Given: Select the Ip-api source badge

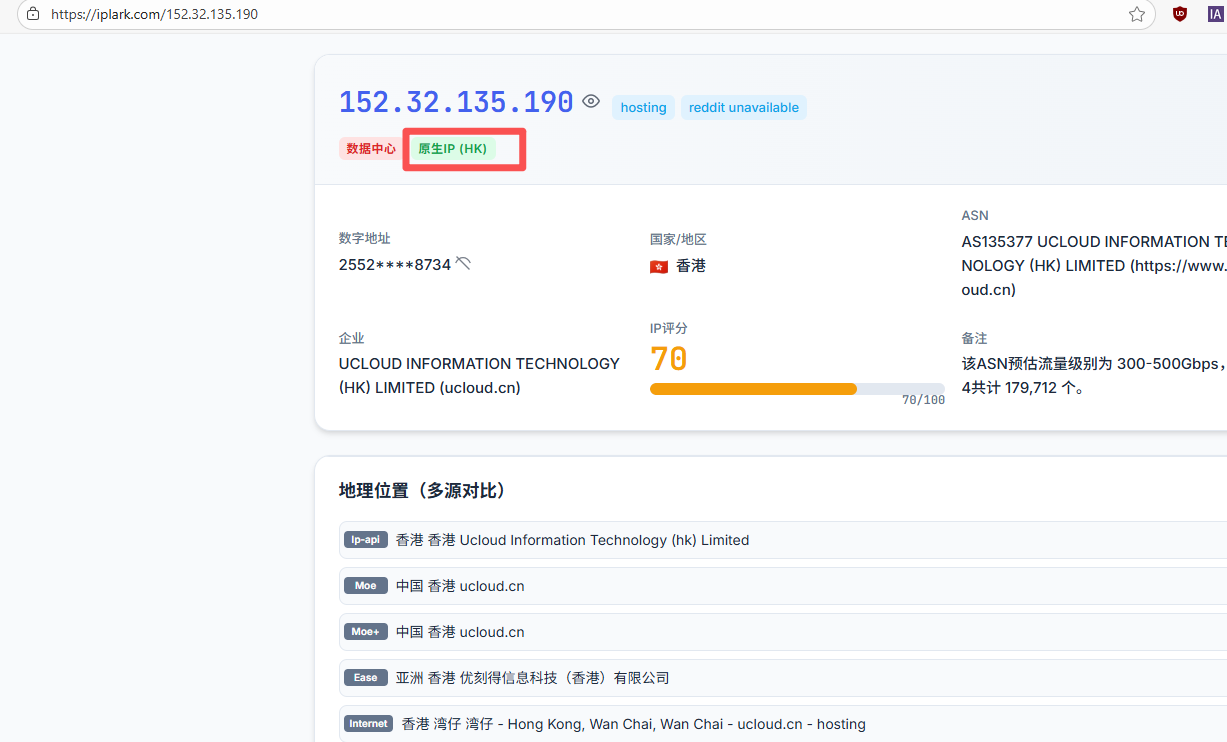Looking at the screenshot, I should (x=365, y=540).
